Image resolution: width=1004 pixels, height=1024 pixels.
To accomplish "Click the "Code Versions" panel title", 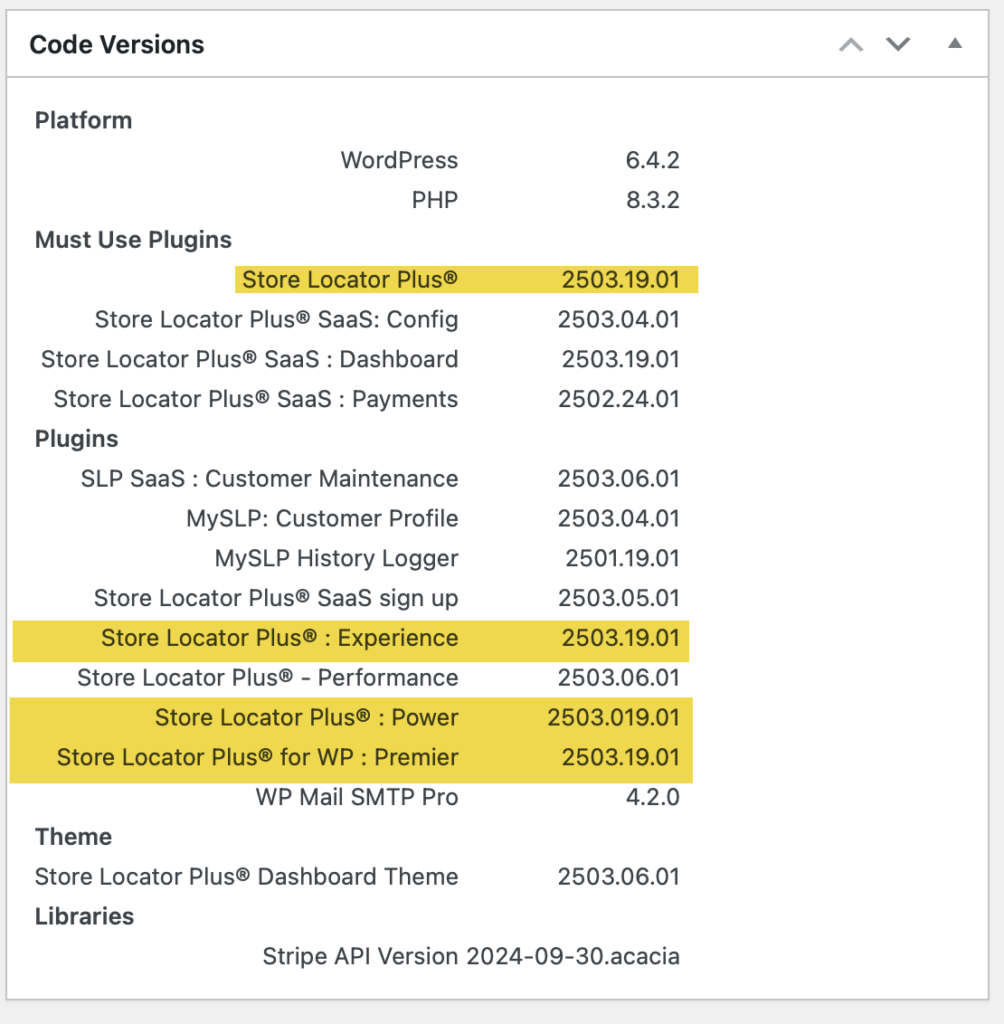I will click(117, 44).
